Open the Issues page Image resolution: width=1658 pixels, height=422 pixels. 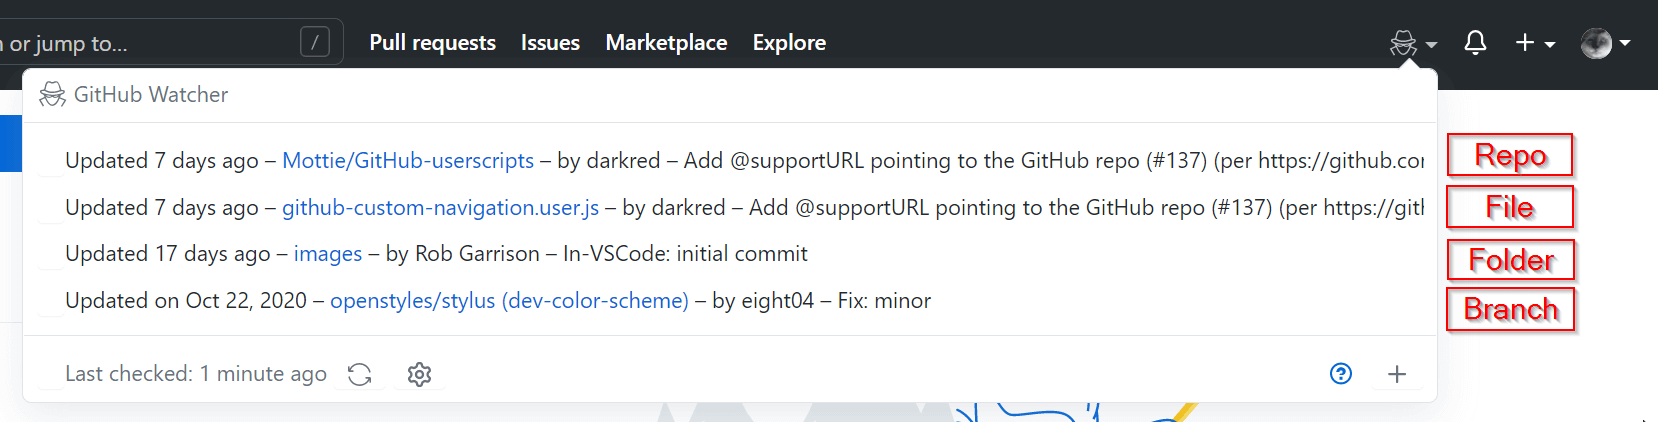(x=550, y=43)
